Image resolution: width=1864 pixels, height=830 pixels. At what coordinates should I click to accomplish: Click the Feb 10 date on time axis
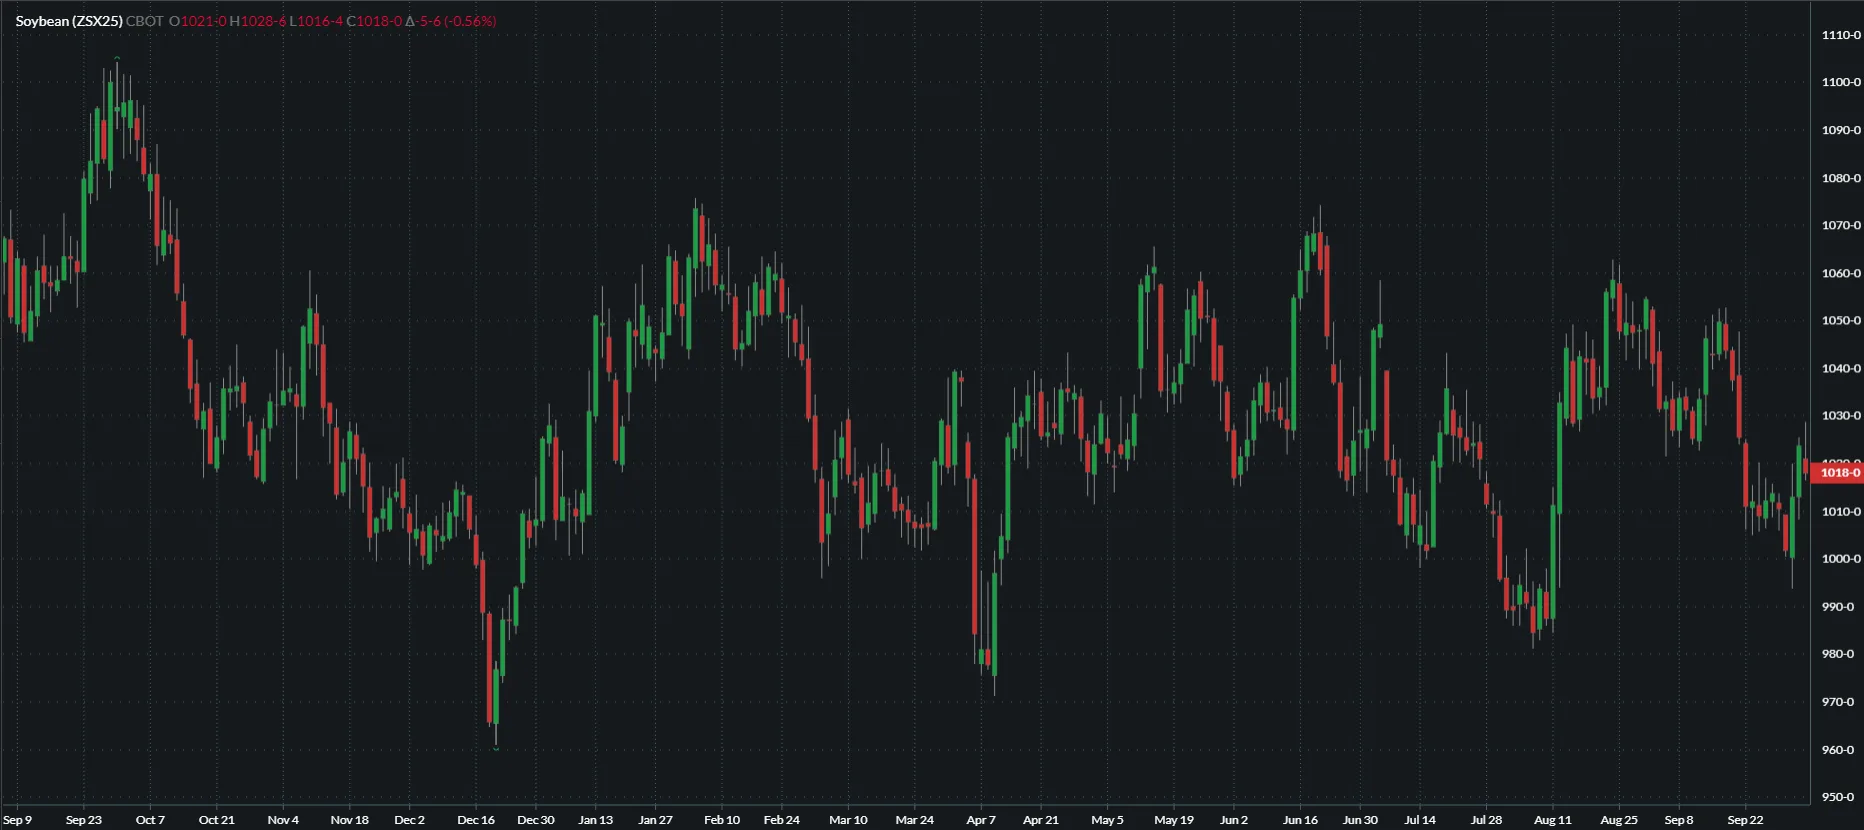pyautogui.click(x=722, y=820)
